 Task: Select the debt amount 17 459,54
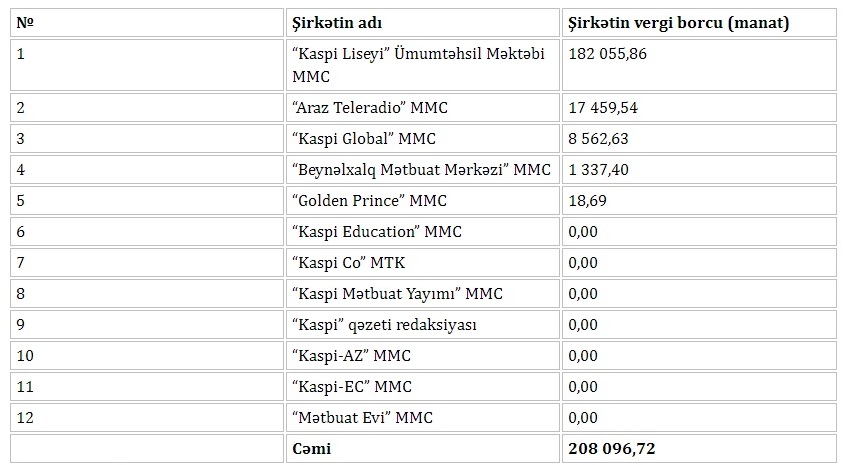603,107
